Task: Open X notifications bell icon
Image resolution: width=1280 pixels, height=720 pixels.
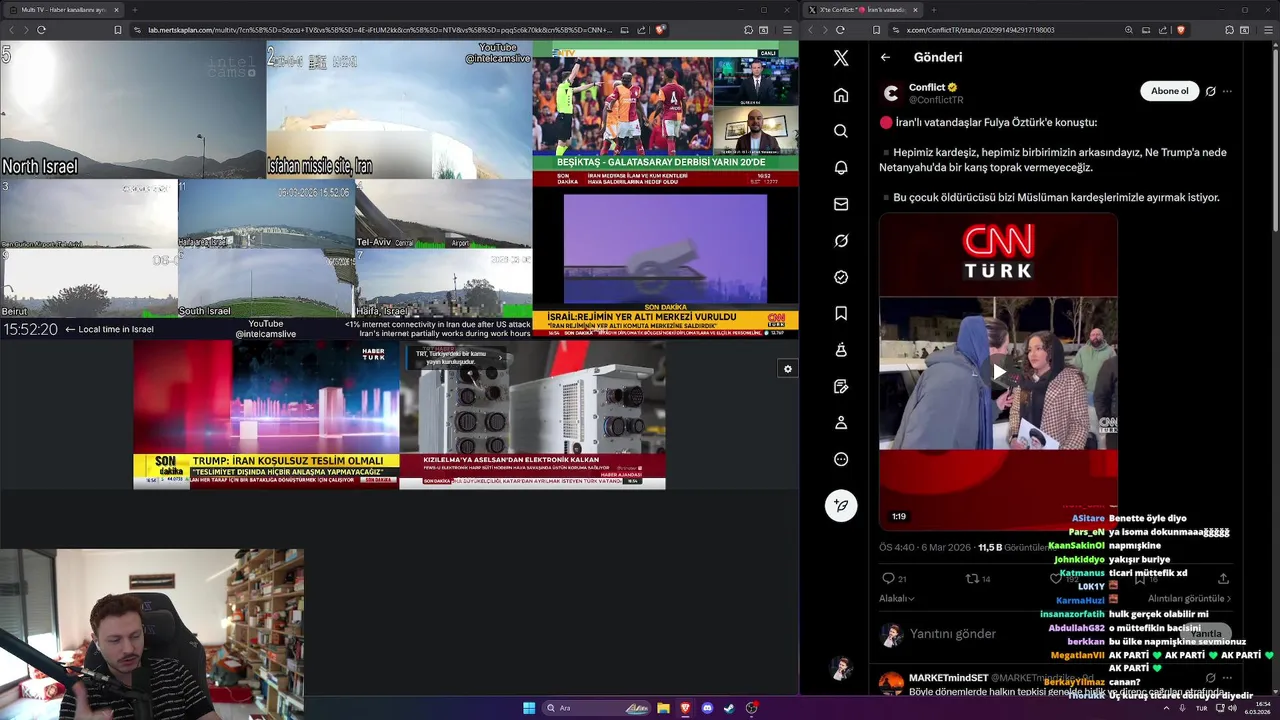Action: 841,168
